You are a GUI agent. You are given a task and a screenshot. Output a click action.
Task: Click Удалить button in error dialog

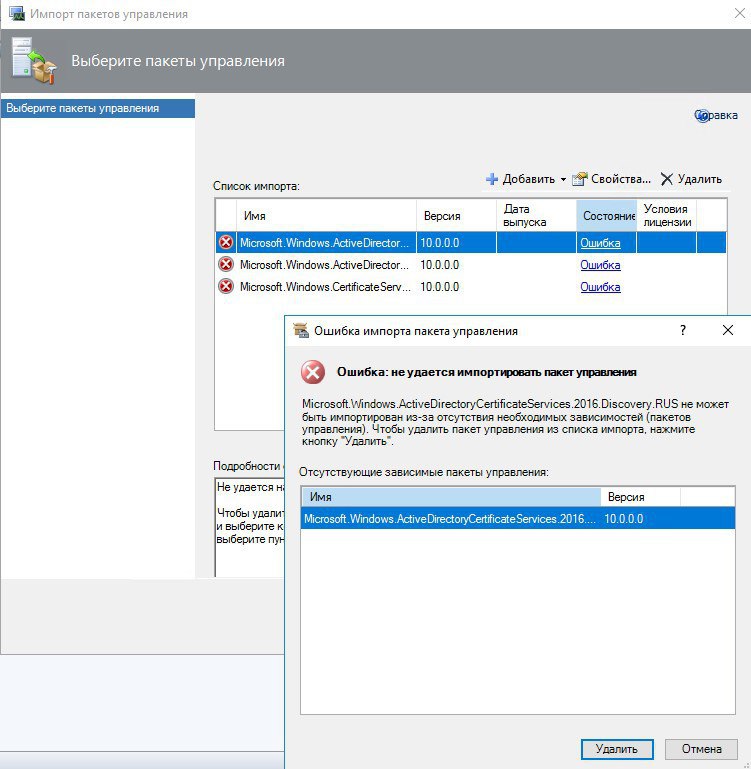[x=617, y=749]
